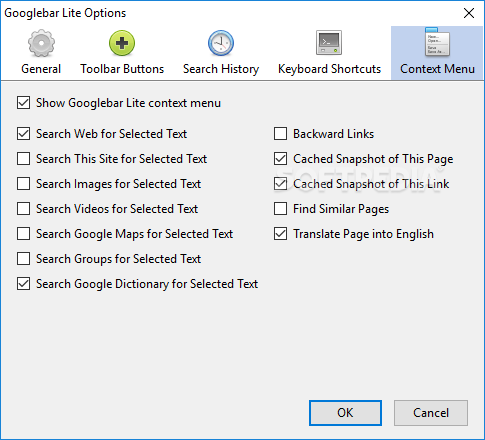Confirm settings with the OK button
The width and height of the screenshot is (485, 440).
point(345,413)
